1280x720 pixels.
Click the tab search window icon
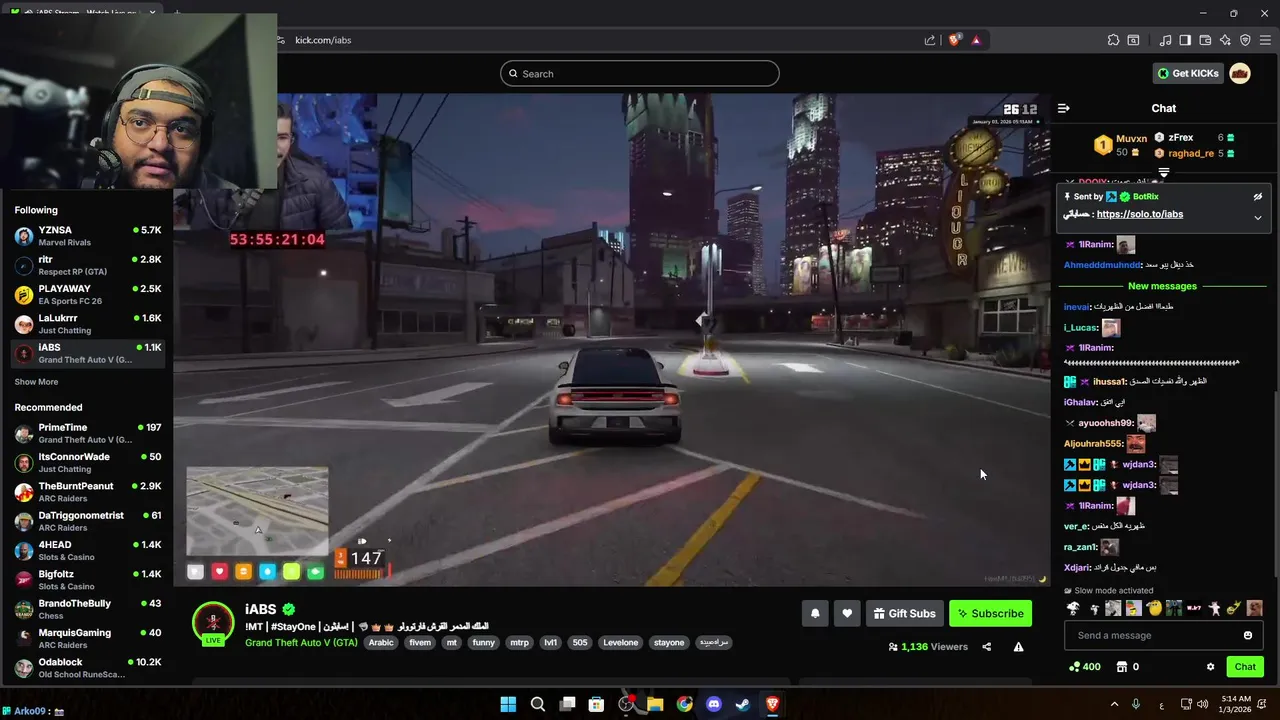(1133, 40)
